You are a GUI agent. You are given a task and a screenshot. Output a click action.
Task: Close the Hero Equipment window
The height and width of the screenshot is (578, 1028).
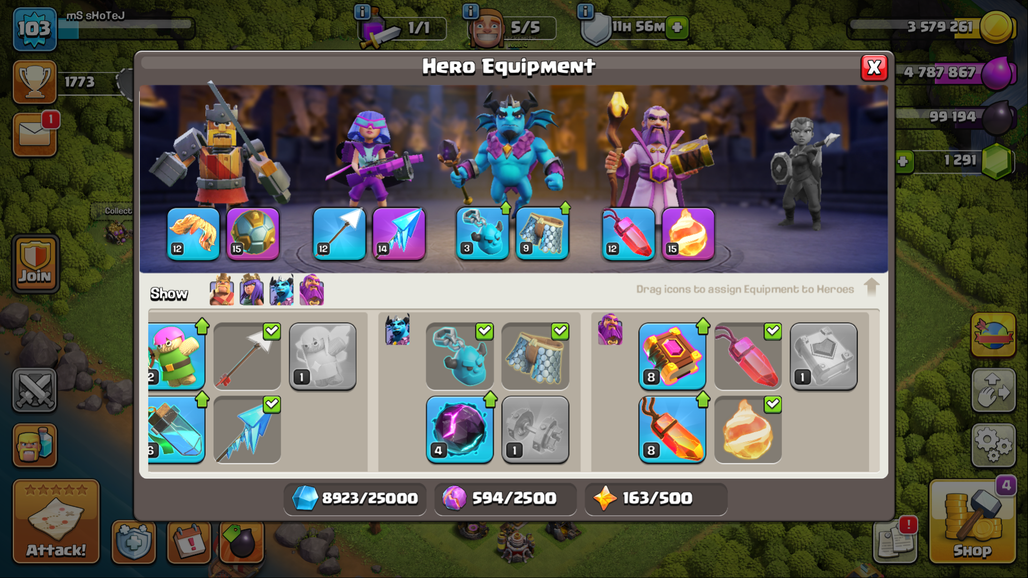click(873, 67)
